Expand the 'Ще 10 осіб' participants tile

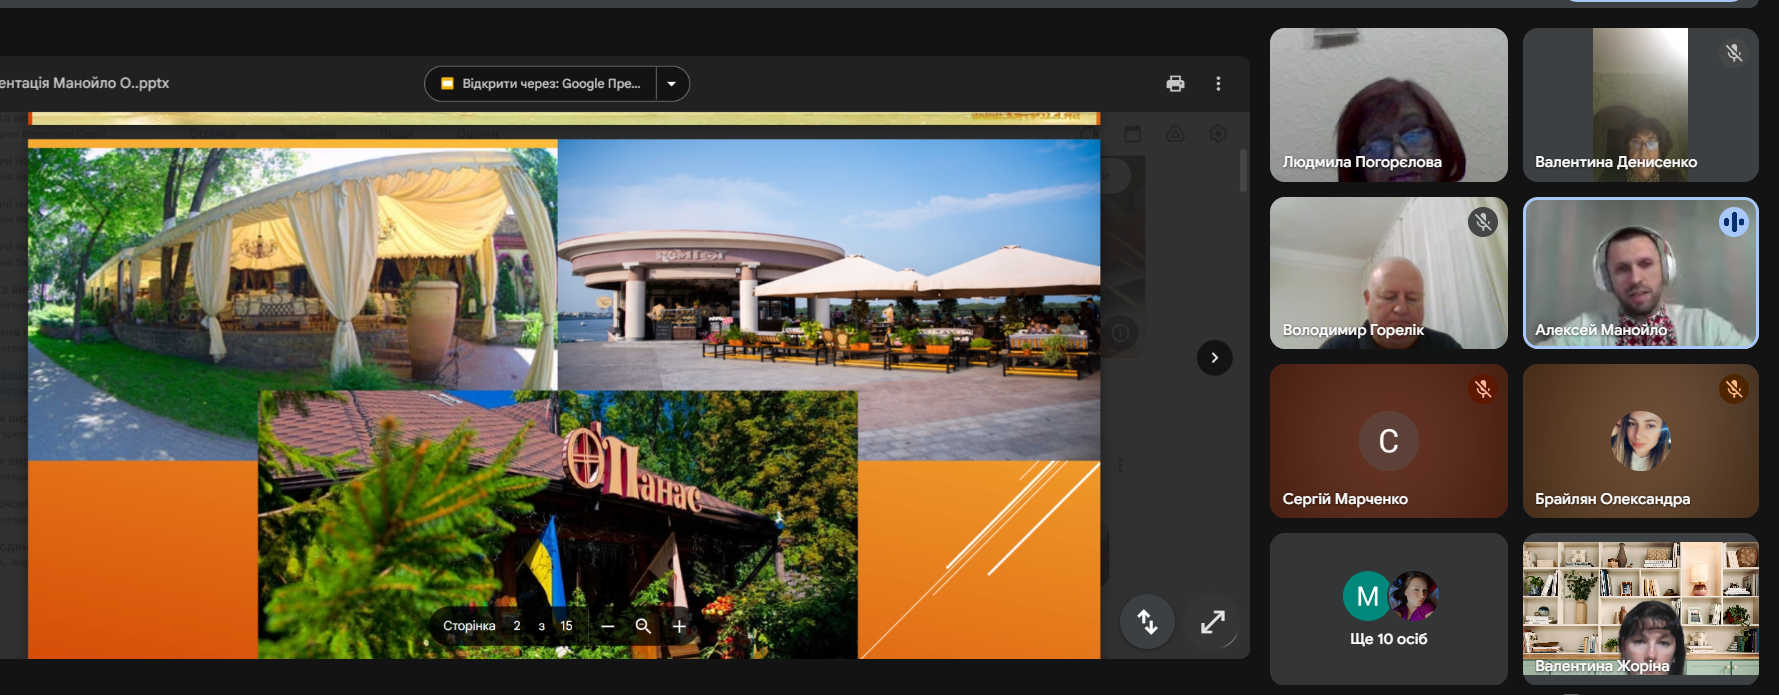coord(1388,608)
